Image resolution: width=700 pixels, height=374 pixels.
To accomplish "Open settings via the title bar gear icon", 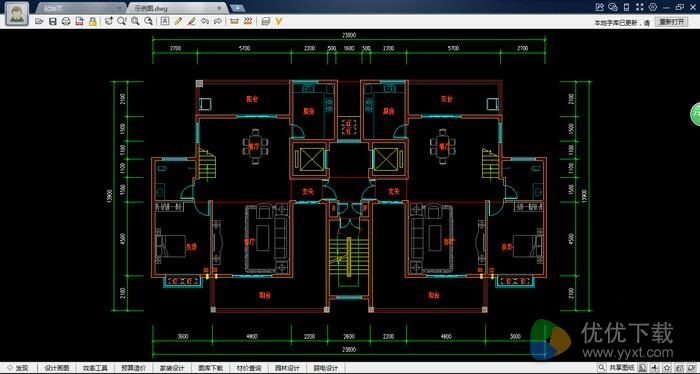I will [x=653, y=7].
